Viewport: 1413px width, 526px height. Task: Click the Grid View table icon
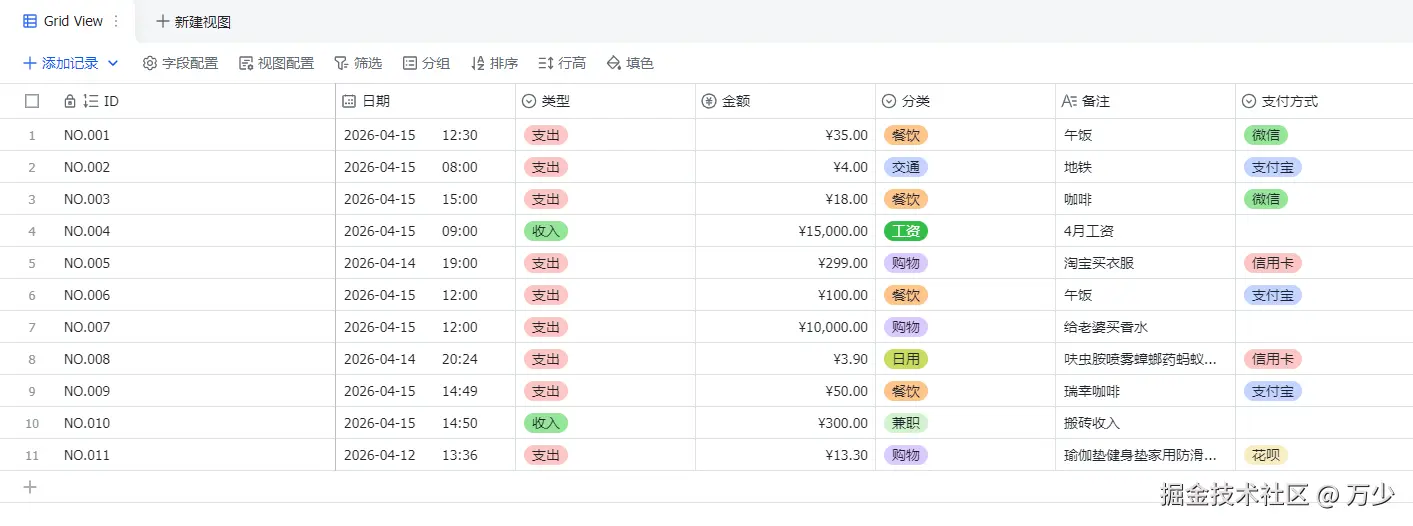[30, 21]
